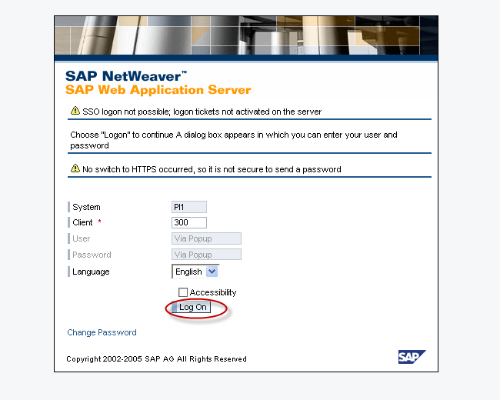This screenshot has height=400, width=500.
Task: Click the HTTPS warning triangle icon
Action: pyautogui.click(x=75, y=168)
